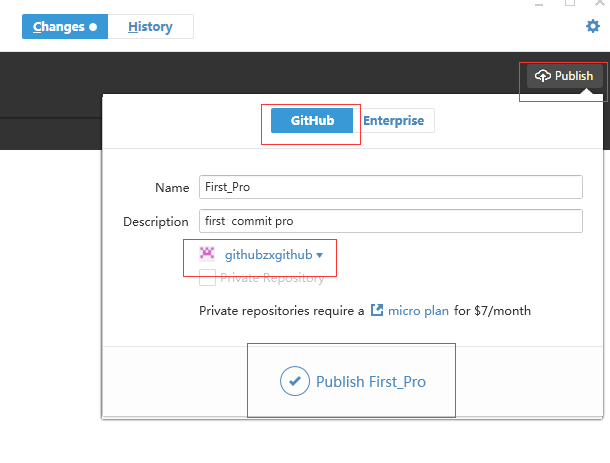Switch to the Changes tab
The height and width of the screenshot is (463, 610).
tap(65, 26)
